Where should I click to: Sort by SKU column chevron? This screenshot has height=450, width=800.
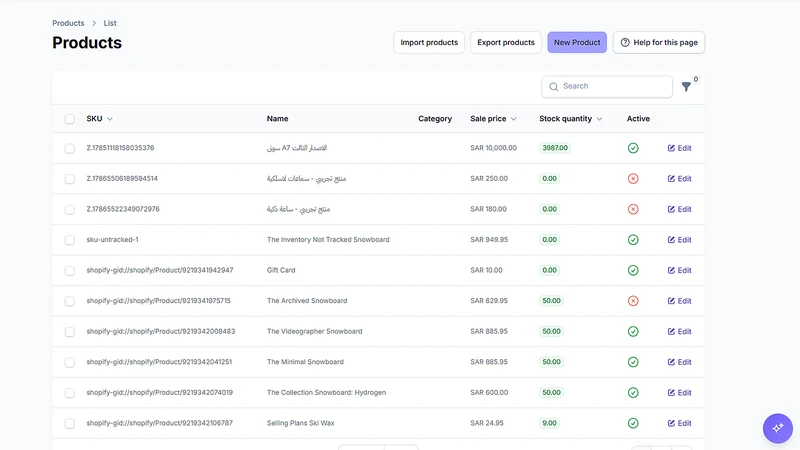pyautogui.click(x=110, y=119)
